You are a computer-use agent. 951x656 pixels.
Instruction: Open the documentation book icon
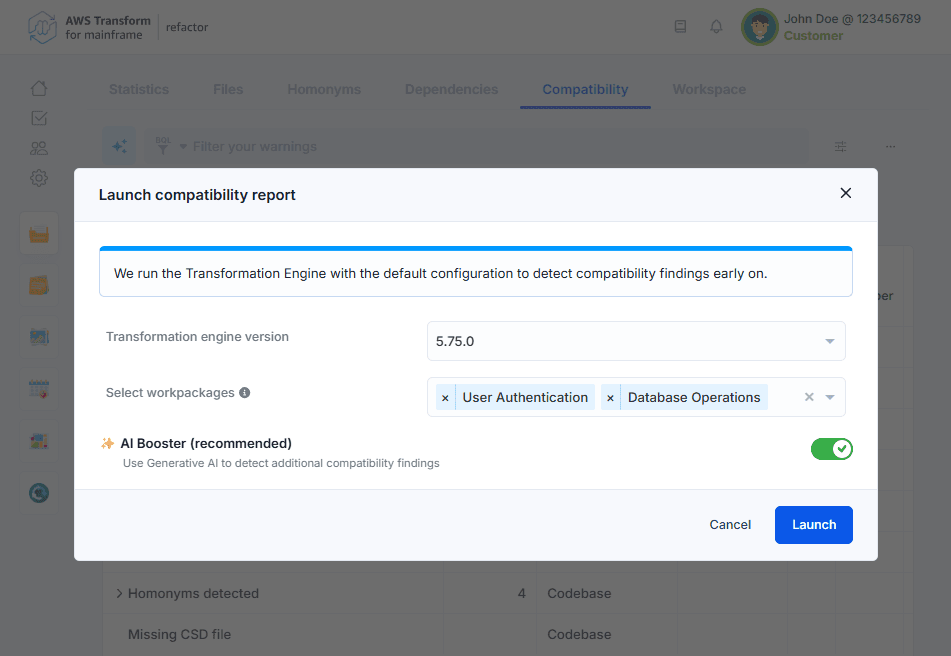pos(680,27)
